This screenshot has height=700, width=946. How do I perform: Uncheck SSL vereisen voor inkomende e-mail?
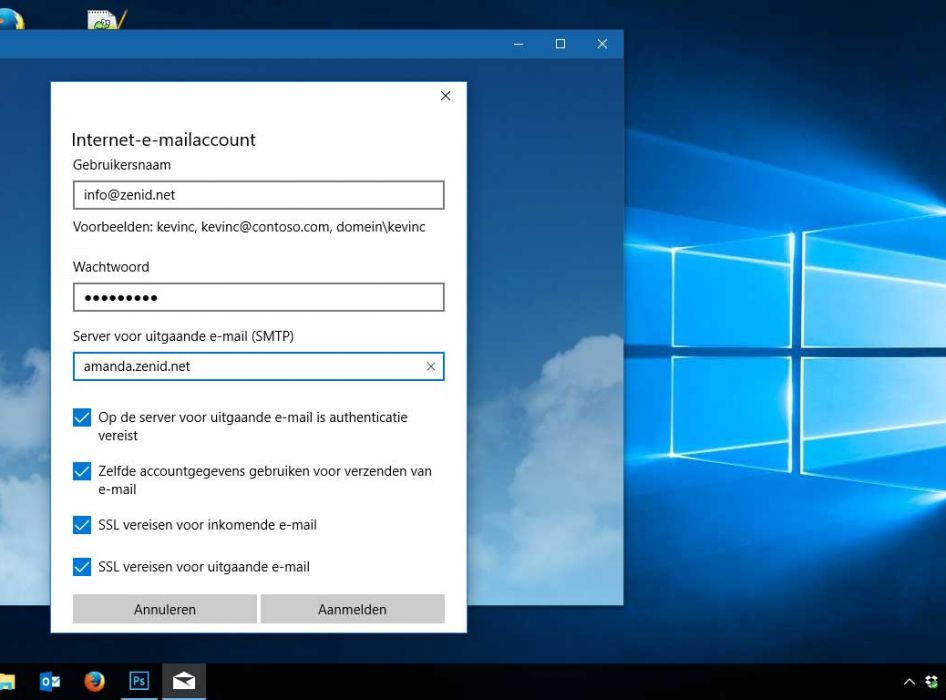(82, 525)
